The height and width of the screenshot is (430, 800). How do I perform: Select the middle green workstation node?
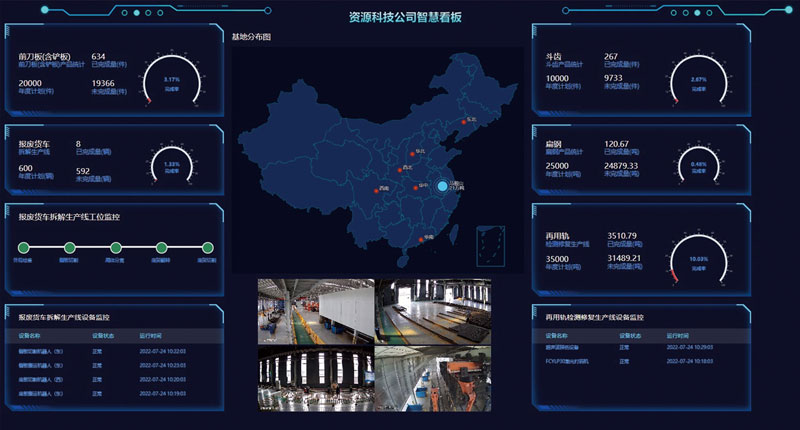pyautogui.click(x=114, y=248)
